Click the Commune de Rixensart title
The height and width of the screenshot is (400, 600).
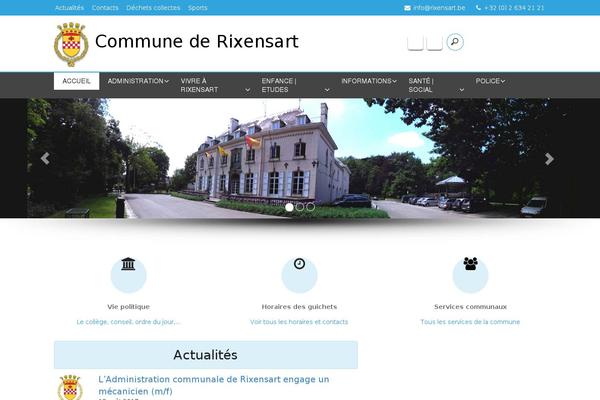(x=197, y=41)
